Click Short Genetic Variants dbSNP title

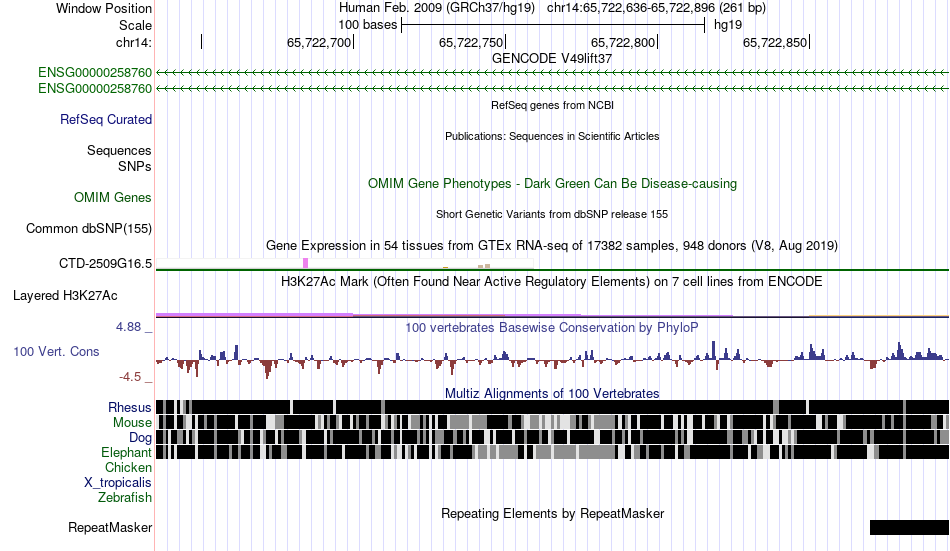point(552,215)
